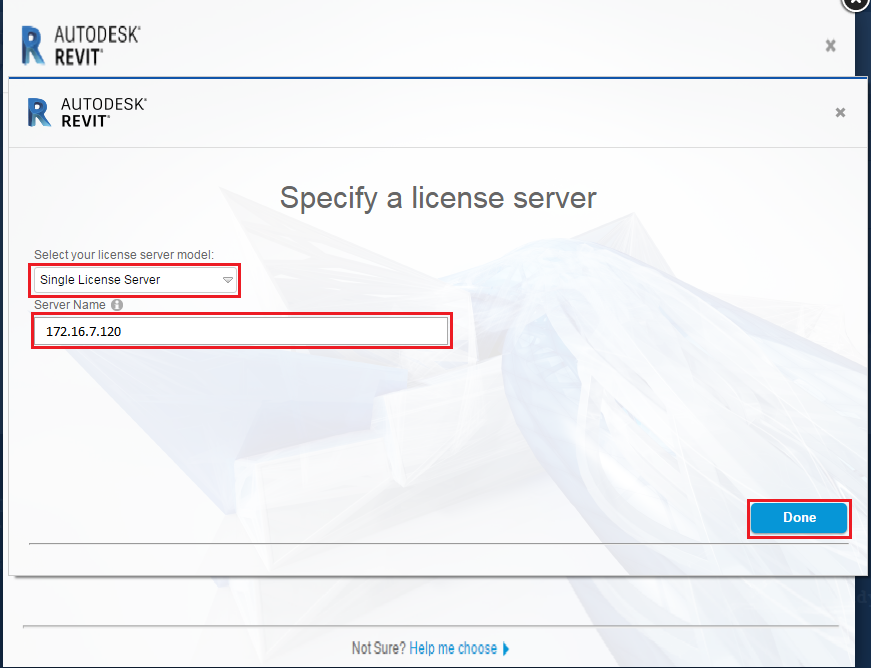Close the Specify a license server dialog

(840, 113)
